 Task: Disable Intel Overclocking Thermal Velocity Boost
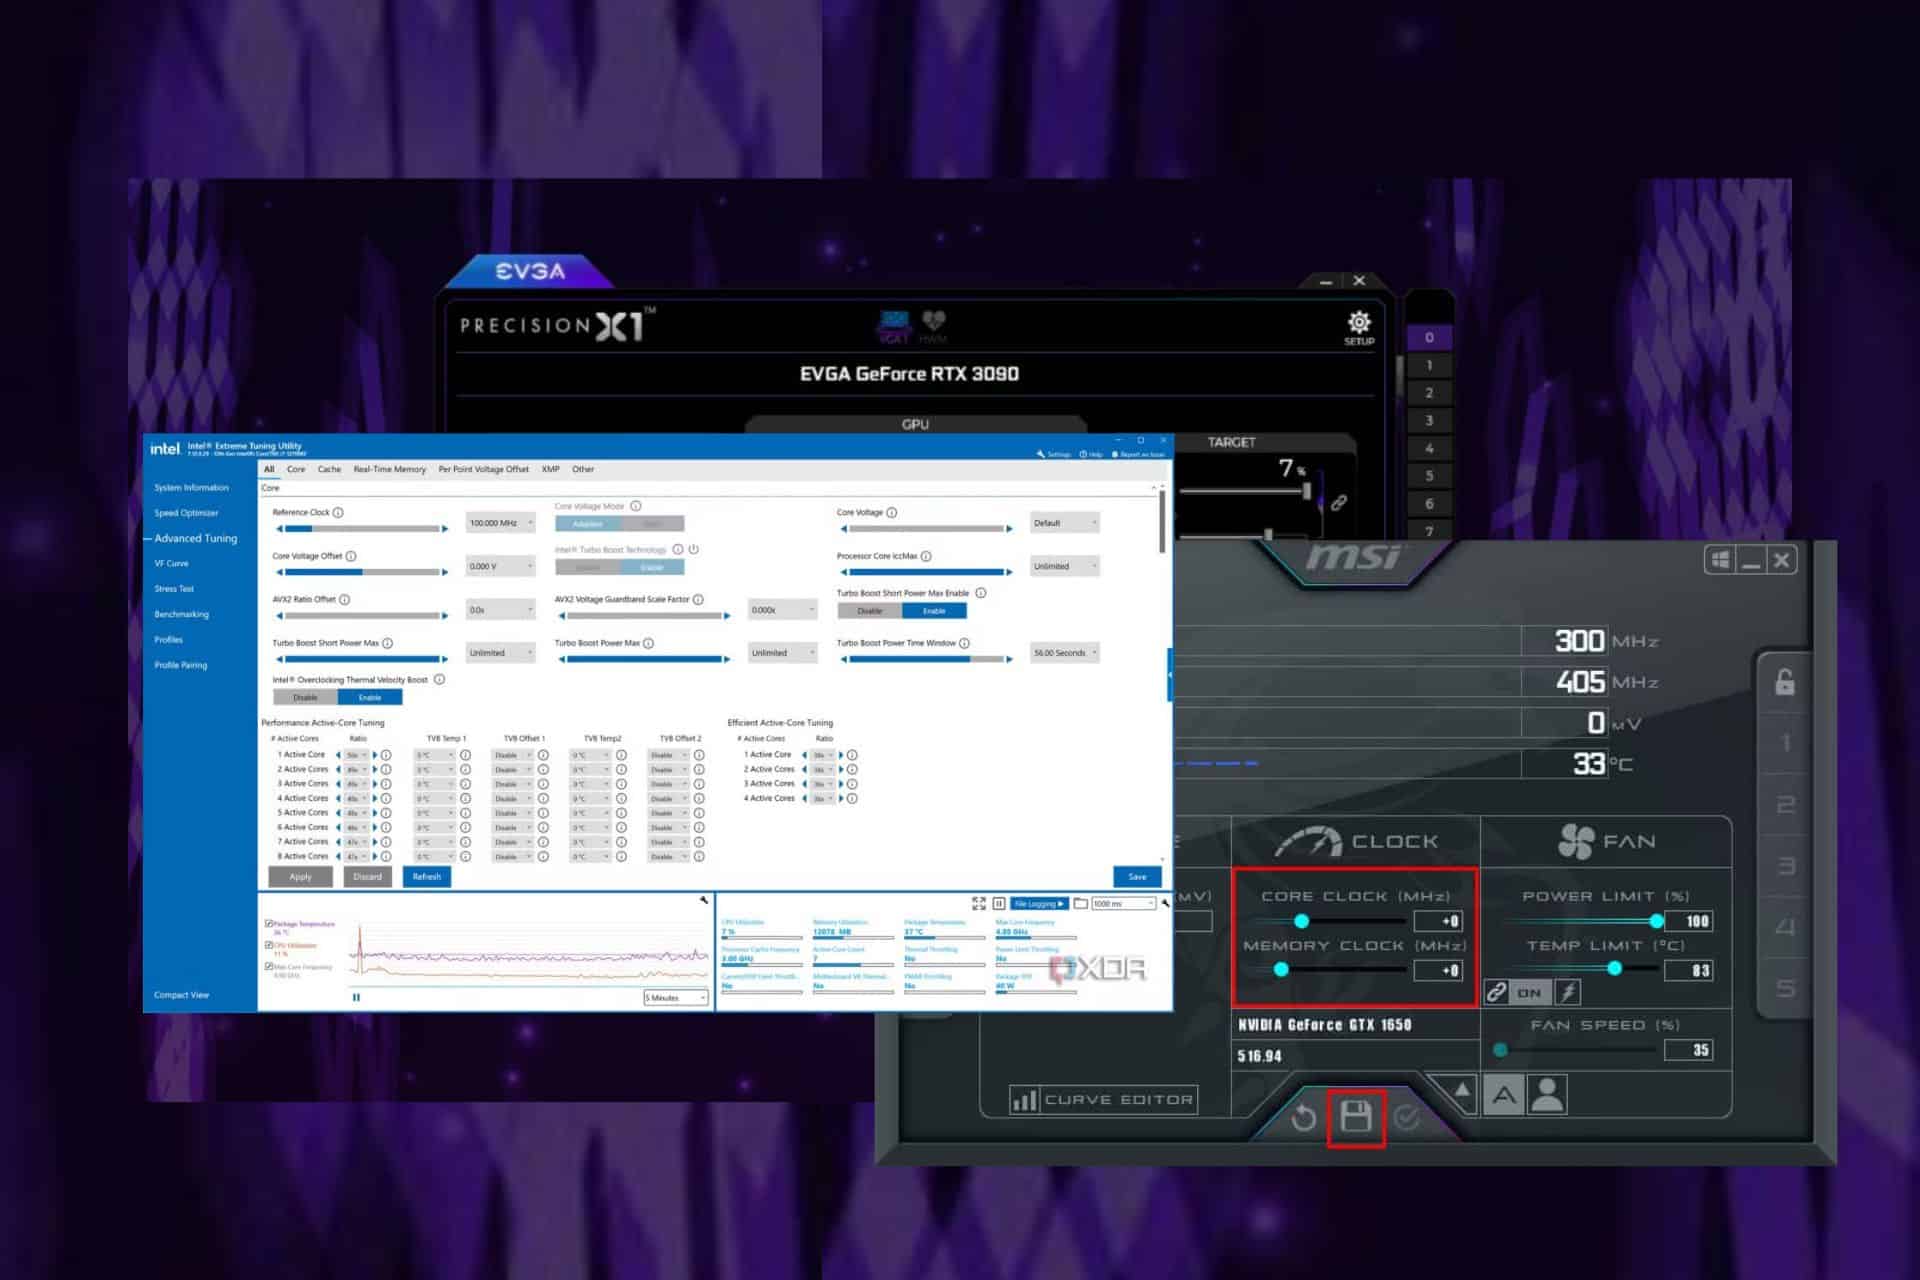pos(305,697)
